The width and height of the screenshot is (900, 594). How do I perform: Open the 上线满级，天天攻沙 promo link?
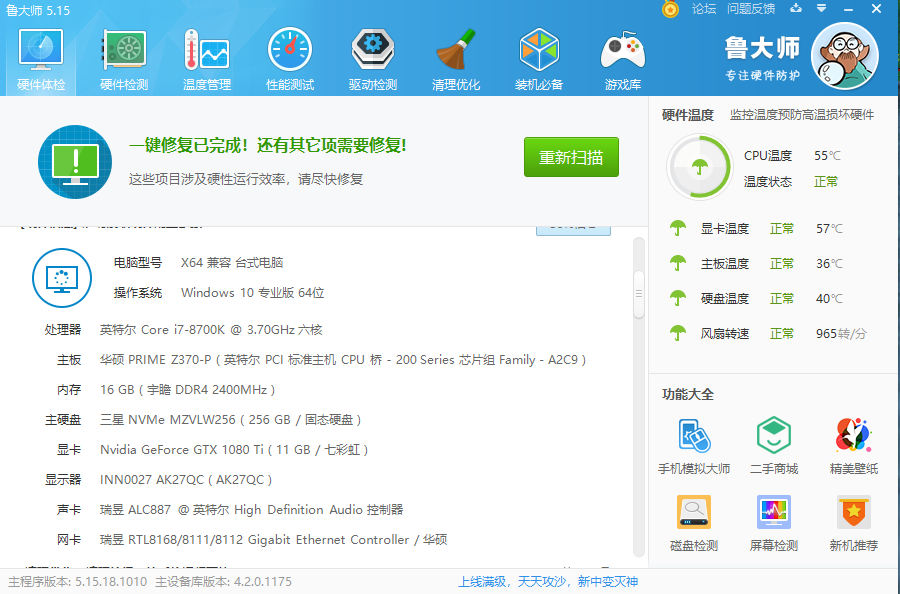[548, 582]
